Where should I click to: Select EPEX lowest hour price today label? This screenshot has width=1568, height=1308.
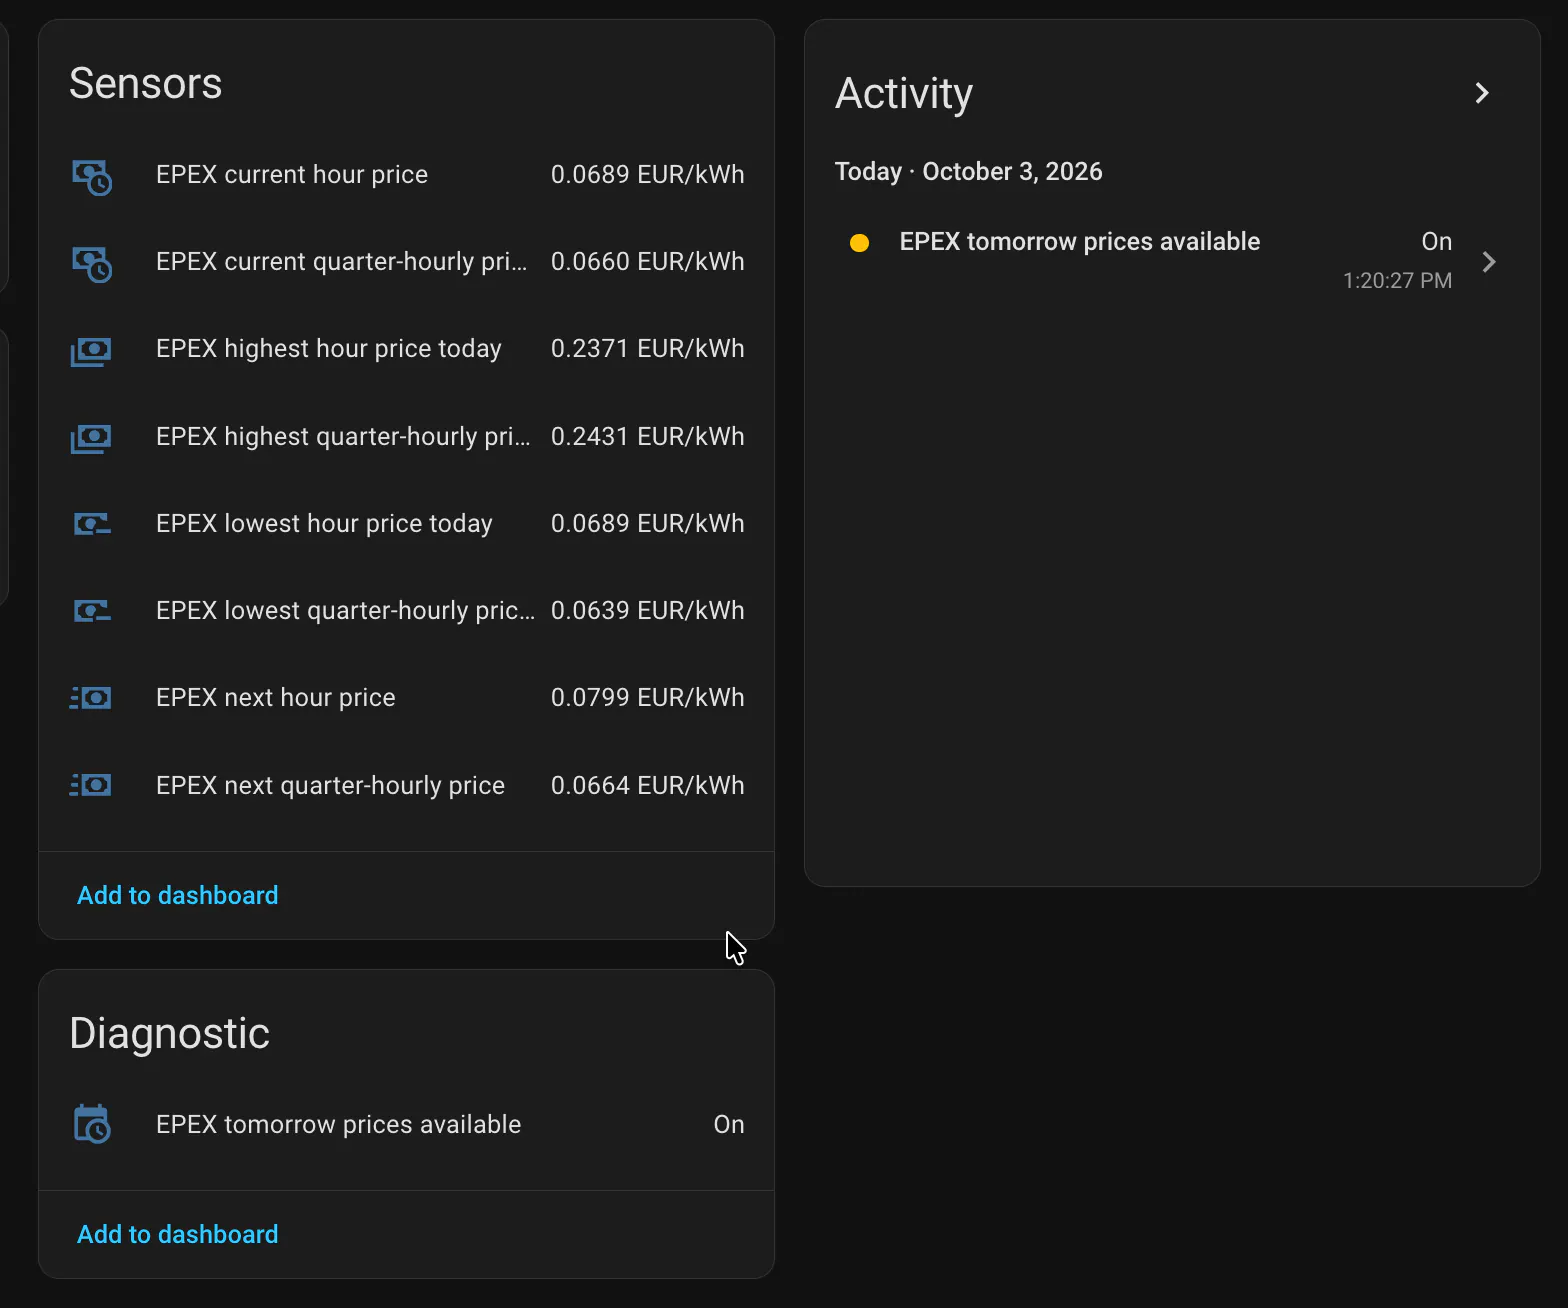click(324, 524)
